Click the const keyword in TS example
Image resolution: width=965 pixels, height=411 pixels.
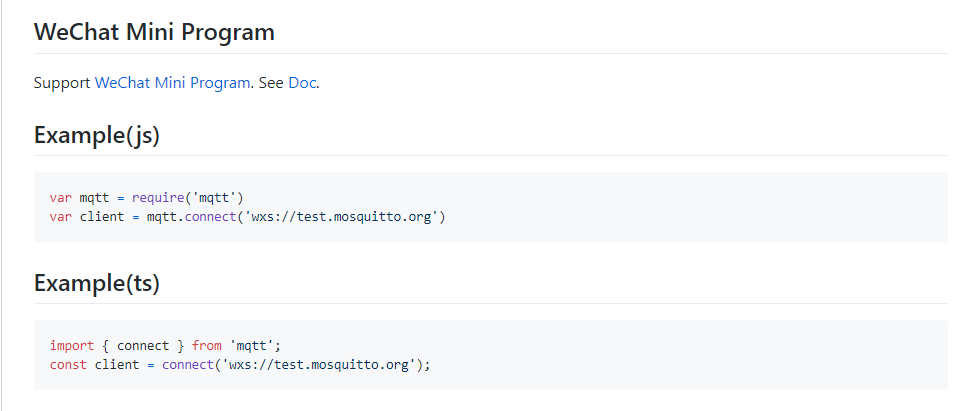click(x=68, y=364)
